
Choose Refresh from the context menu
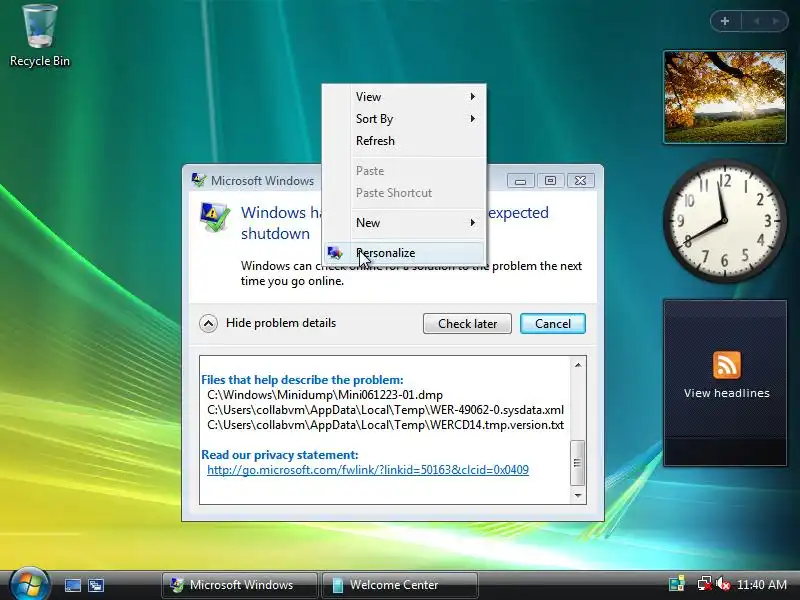pos(403,141)
